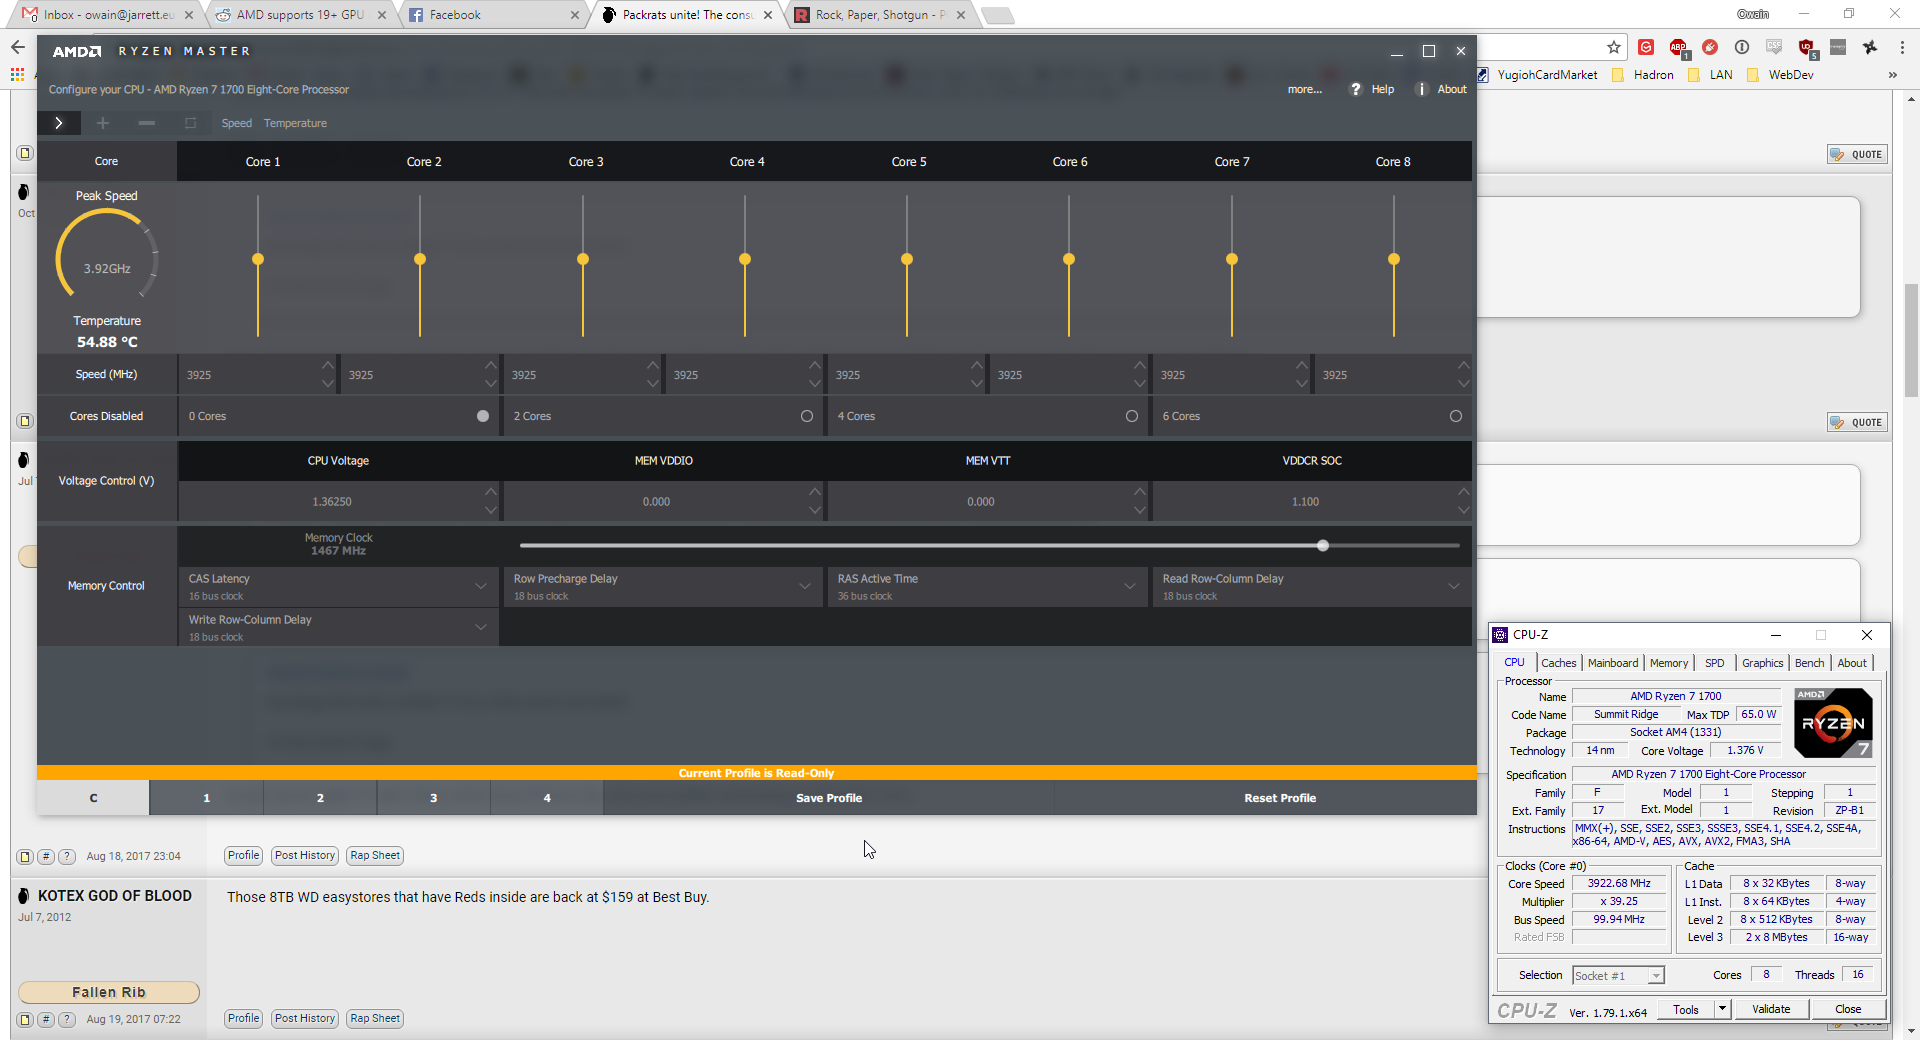Expand the RAS Active Time dropdown
Viewport: 1920px width, 1040px height.
pyautogui.click(x=1130, y=586)
